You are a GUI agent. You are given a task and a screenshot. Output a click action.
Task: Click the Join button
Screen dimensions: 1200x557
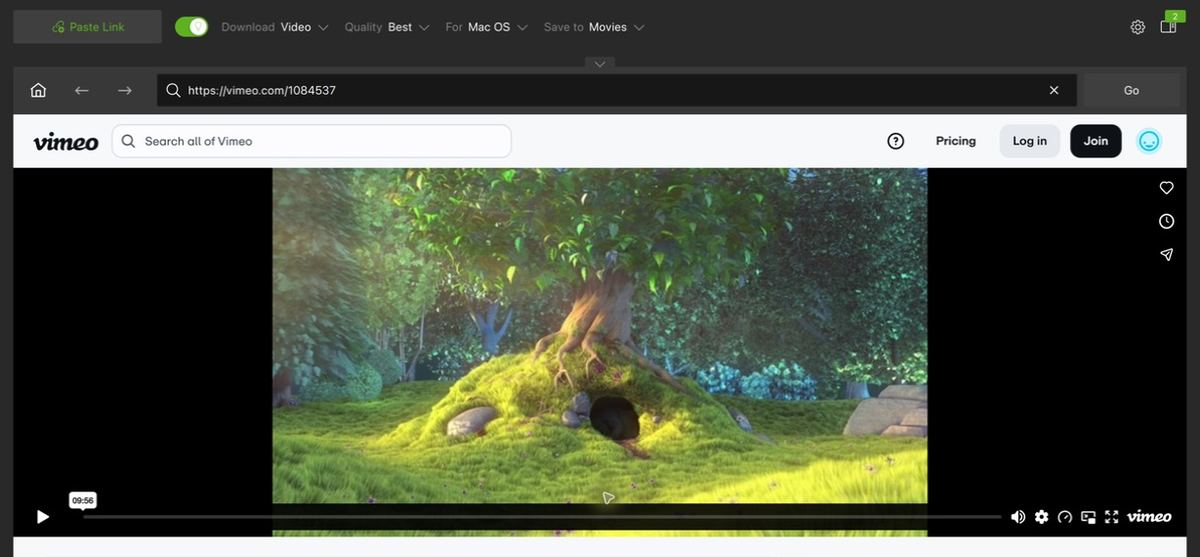1096,141
